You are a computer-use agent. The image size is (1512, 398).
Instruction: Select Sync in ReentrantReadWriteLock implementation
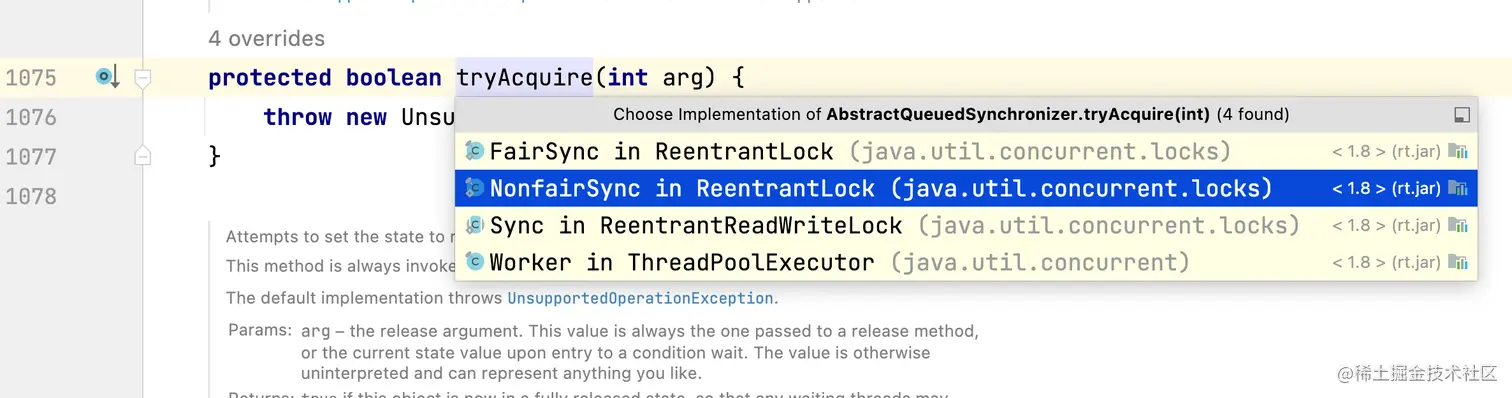point(966,226)
